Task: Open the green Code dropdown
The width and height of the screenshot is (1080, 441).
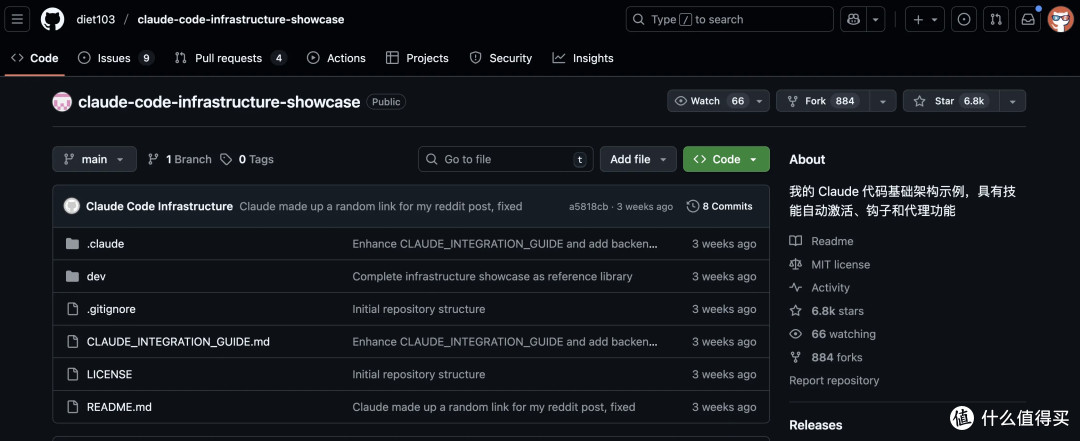Action: pos(726,159)
